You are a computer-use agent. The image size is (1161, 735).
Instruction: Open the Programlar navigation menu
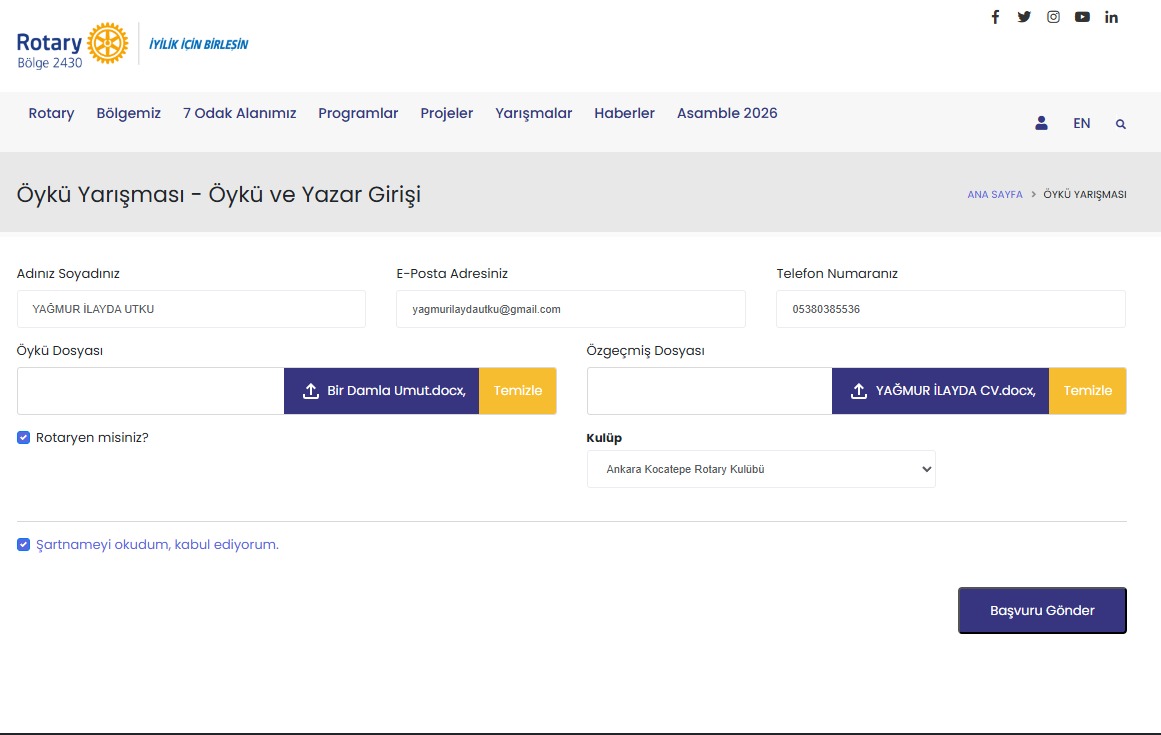(358, 113)
